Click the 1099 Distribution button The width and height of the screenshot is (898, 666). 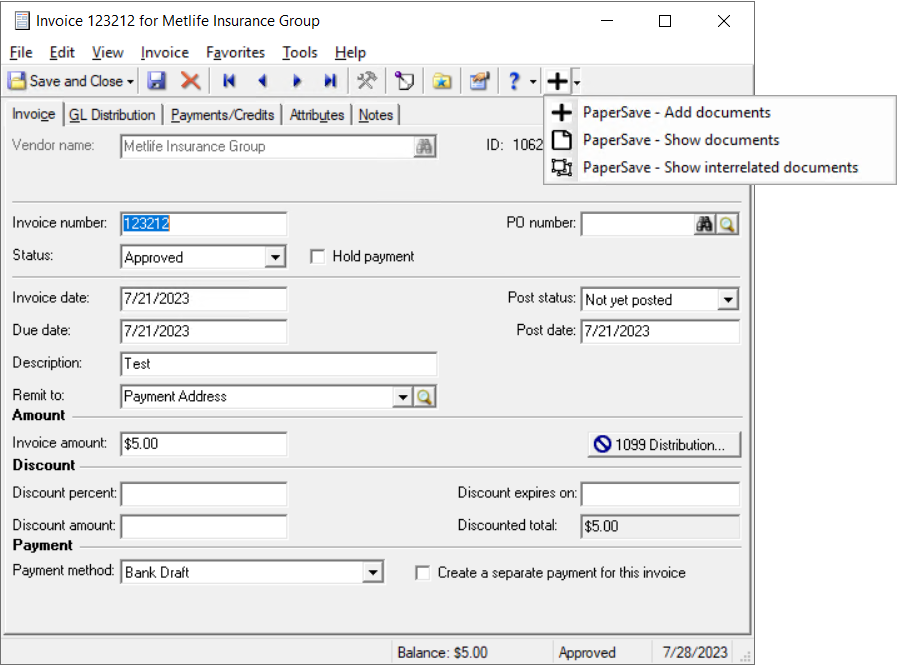[664, 445]
